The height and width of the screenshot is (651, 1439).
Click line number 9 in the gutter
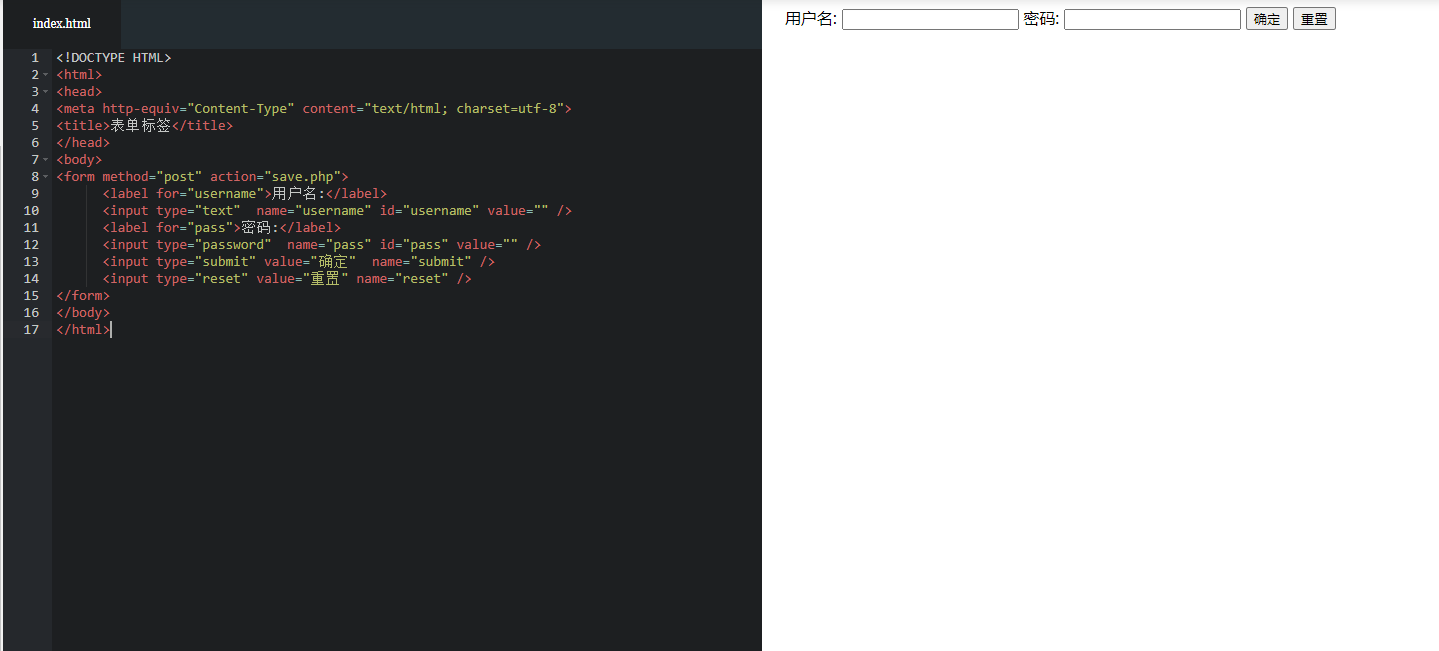click(35, 194)
